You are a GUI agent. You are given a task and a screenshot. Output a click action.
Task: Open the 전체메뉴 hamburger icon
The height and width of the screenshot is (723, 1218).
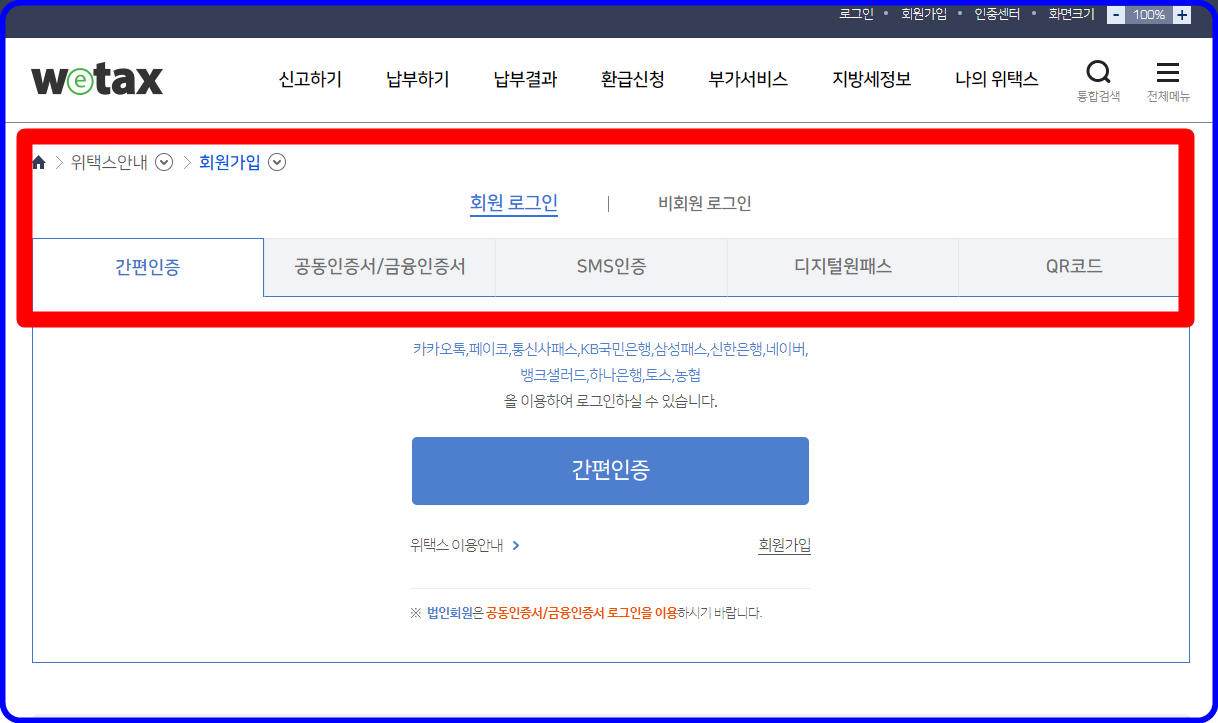1167,72
